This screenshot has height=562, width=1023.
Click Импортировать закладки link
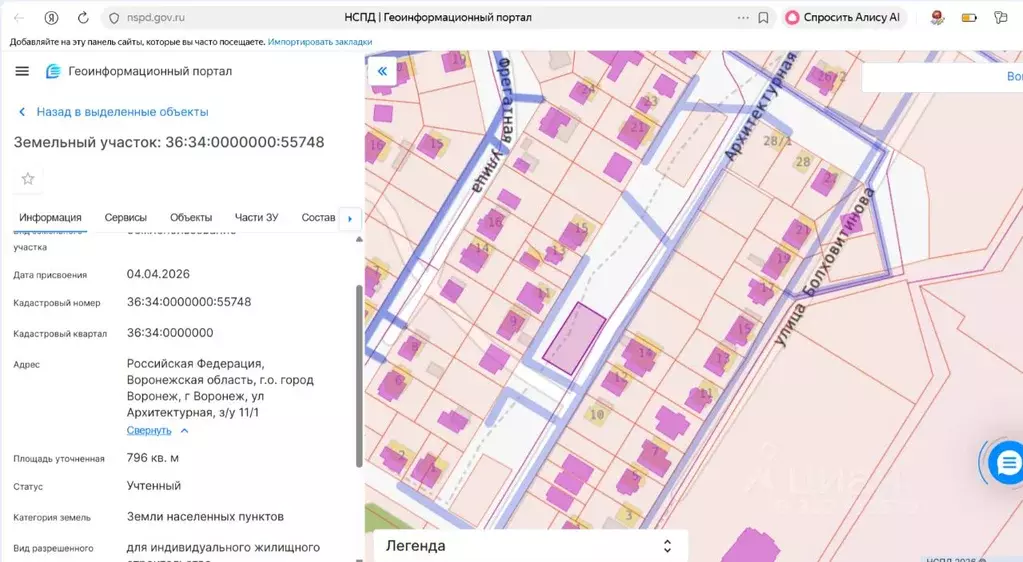point(320,42)
